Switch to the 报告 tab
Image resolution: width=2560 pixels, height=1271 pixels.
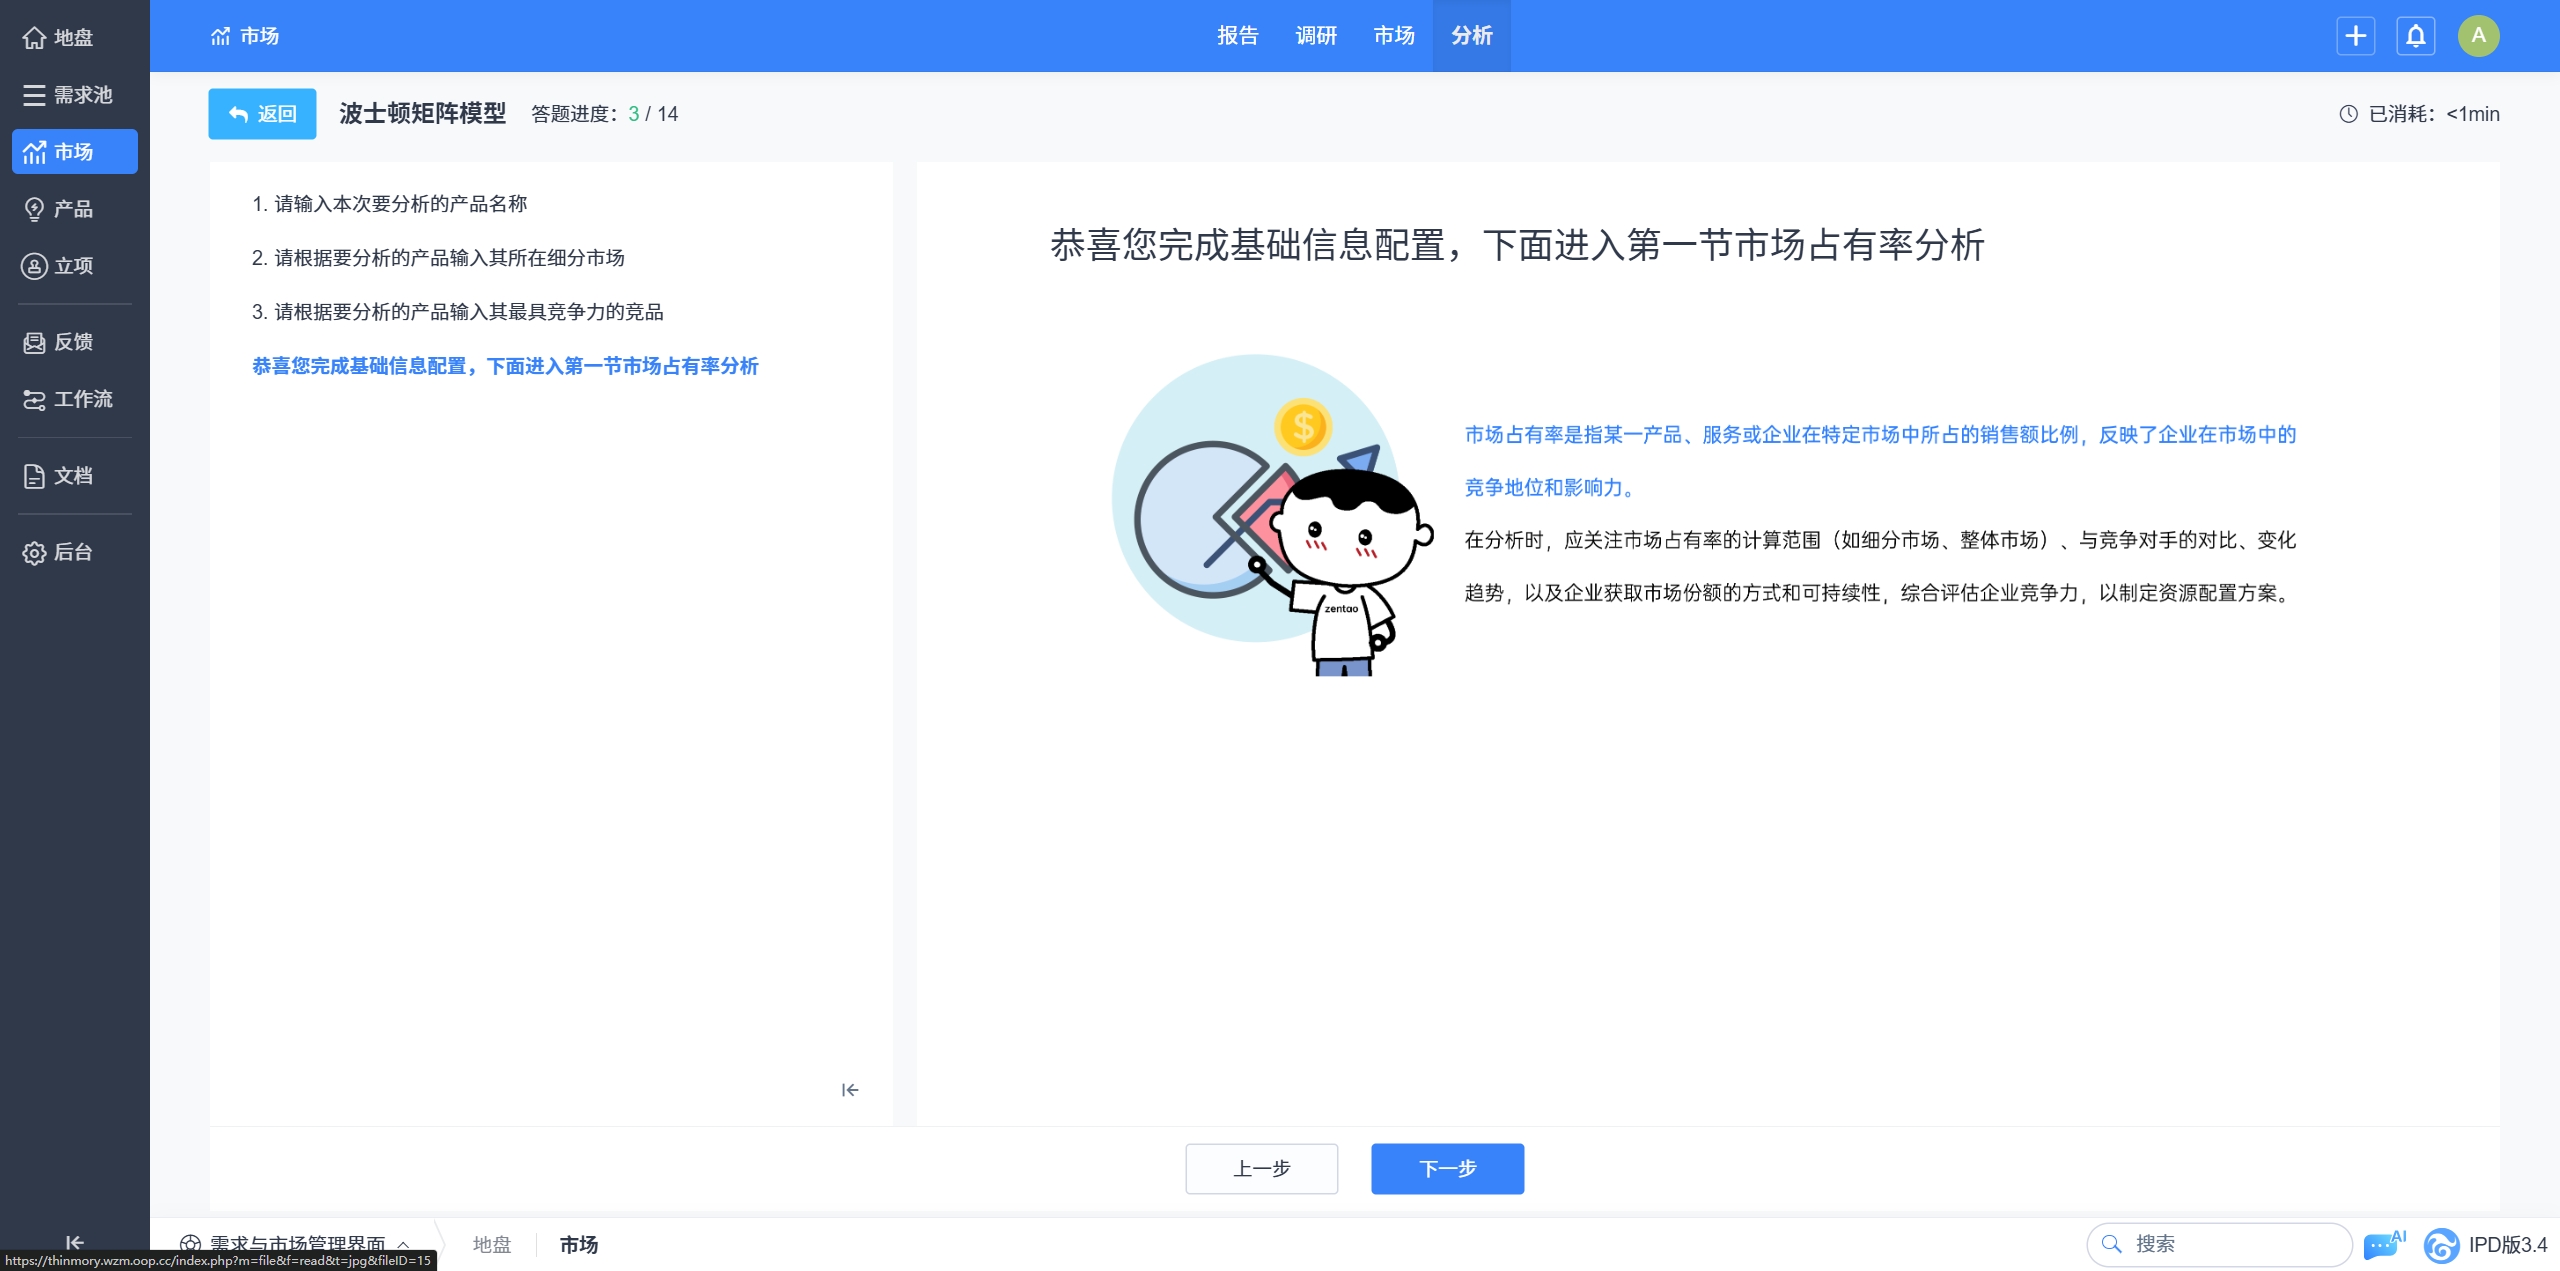pos(1237,36)
